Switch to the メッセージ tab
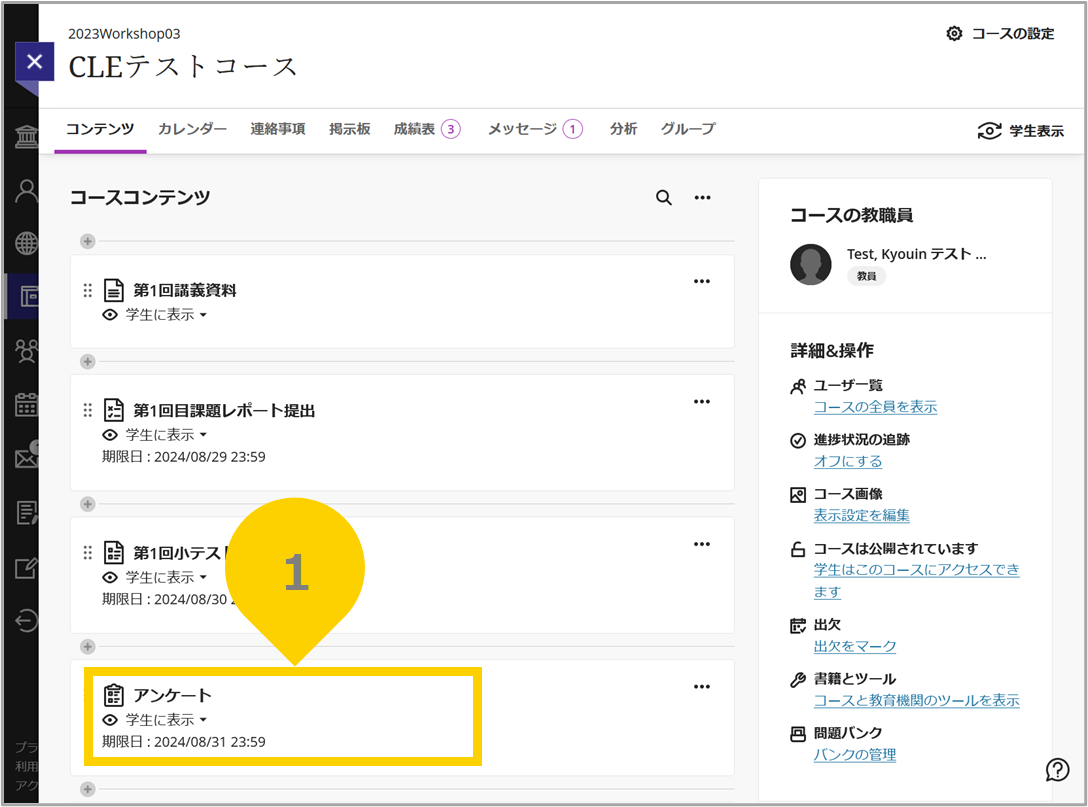This screenshot has width=1088, height=807. tap(535, 129)
